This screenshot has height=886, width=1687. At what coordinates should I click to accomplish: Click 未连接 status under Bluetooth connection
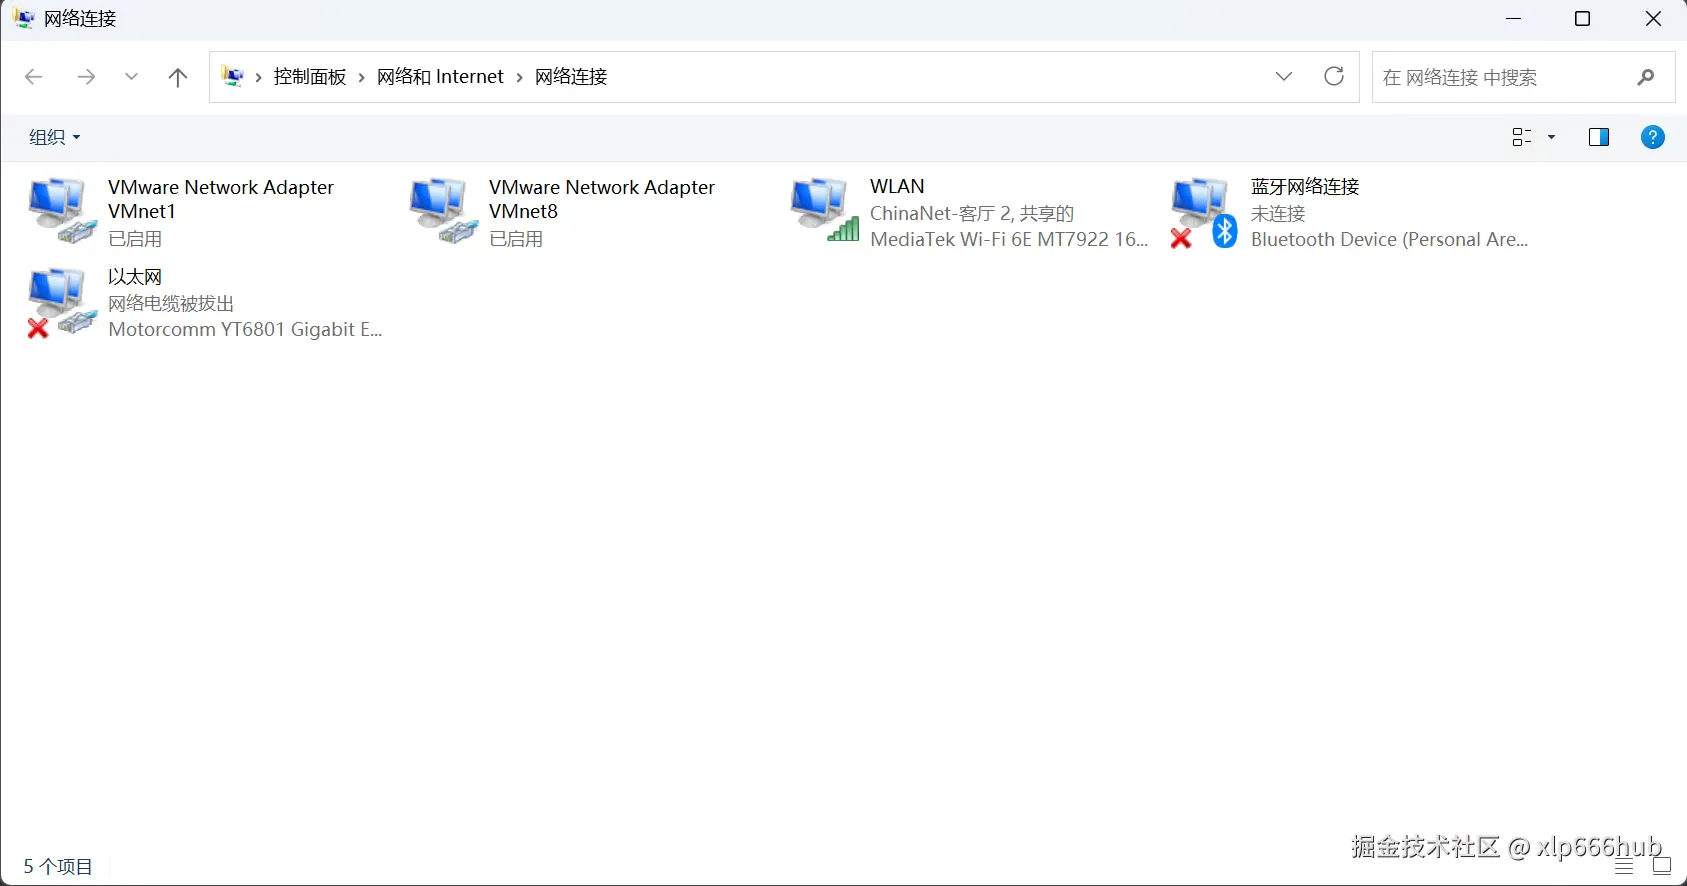[x=1278, y=213]
